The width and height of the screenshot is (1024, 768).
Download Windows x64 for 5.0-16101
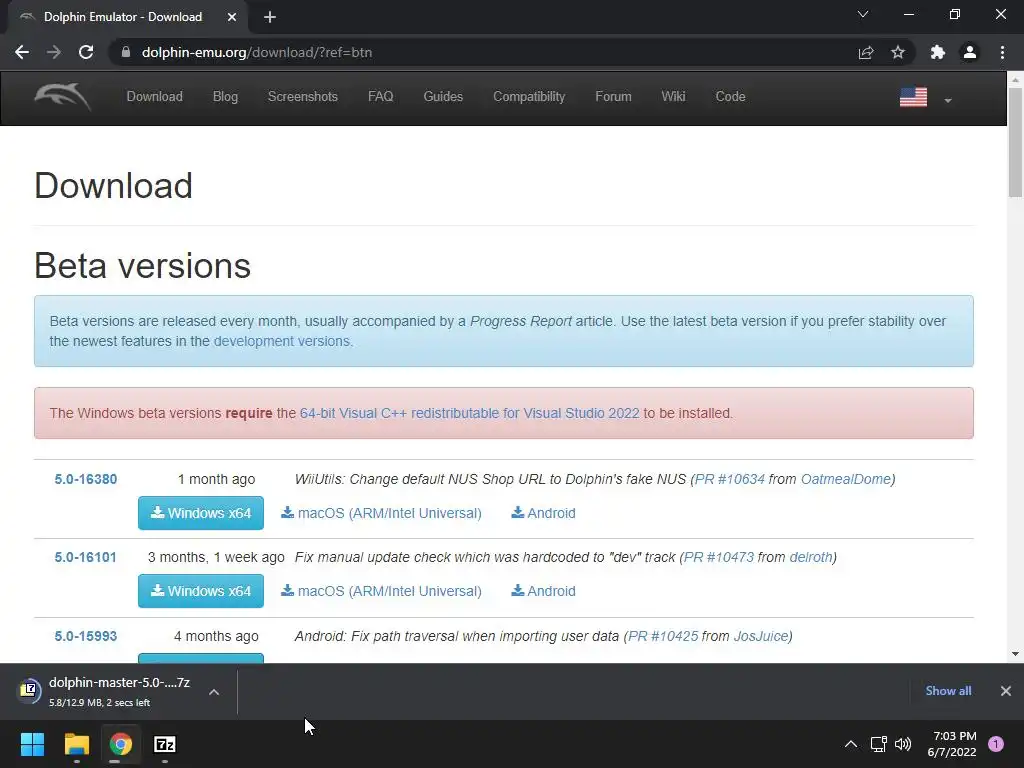[x=200, y=591]
